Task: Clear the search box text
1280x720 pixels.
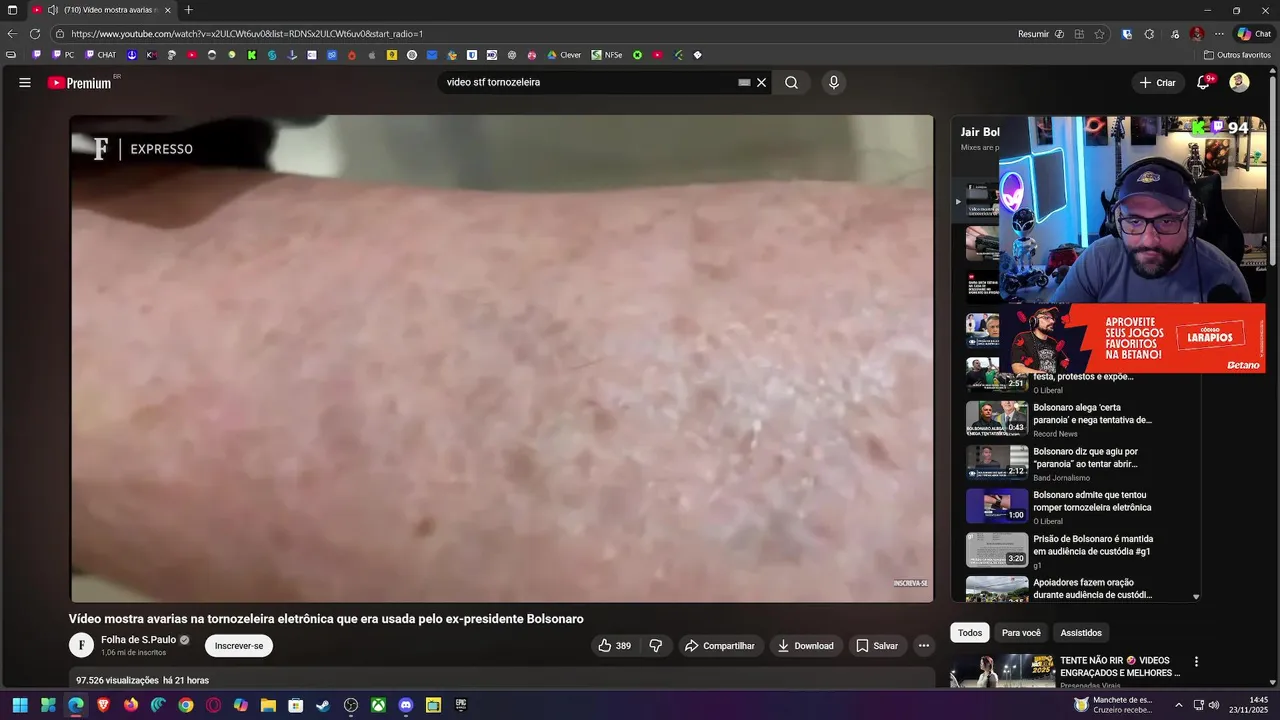Action: 761,83
